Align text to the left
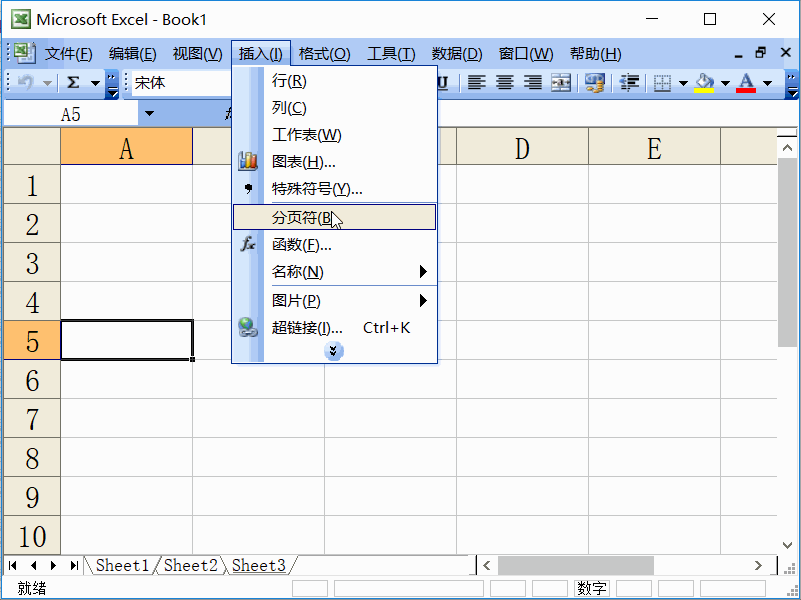This screenshot has width=801, height=600. pyautogui.click(x=477, y=82)
